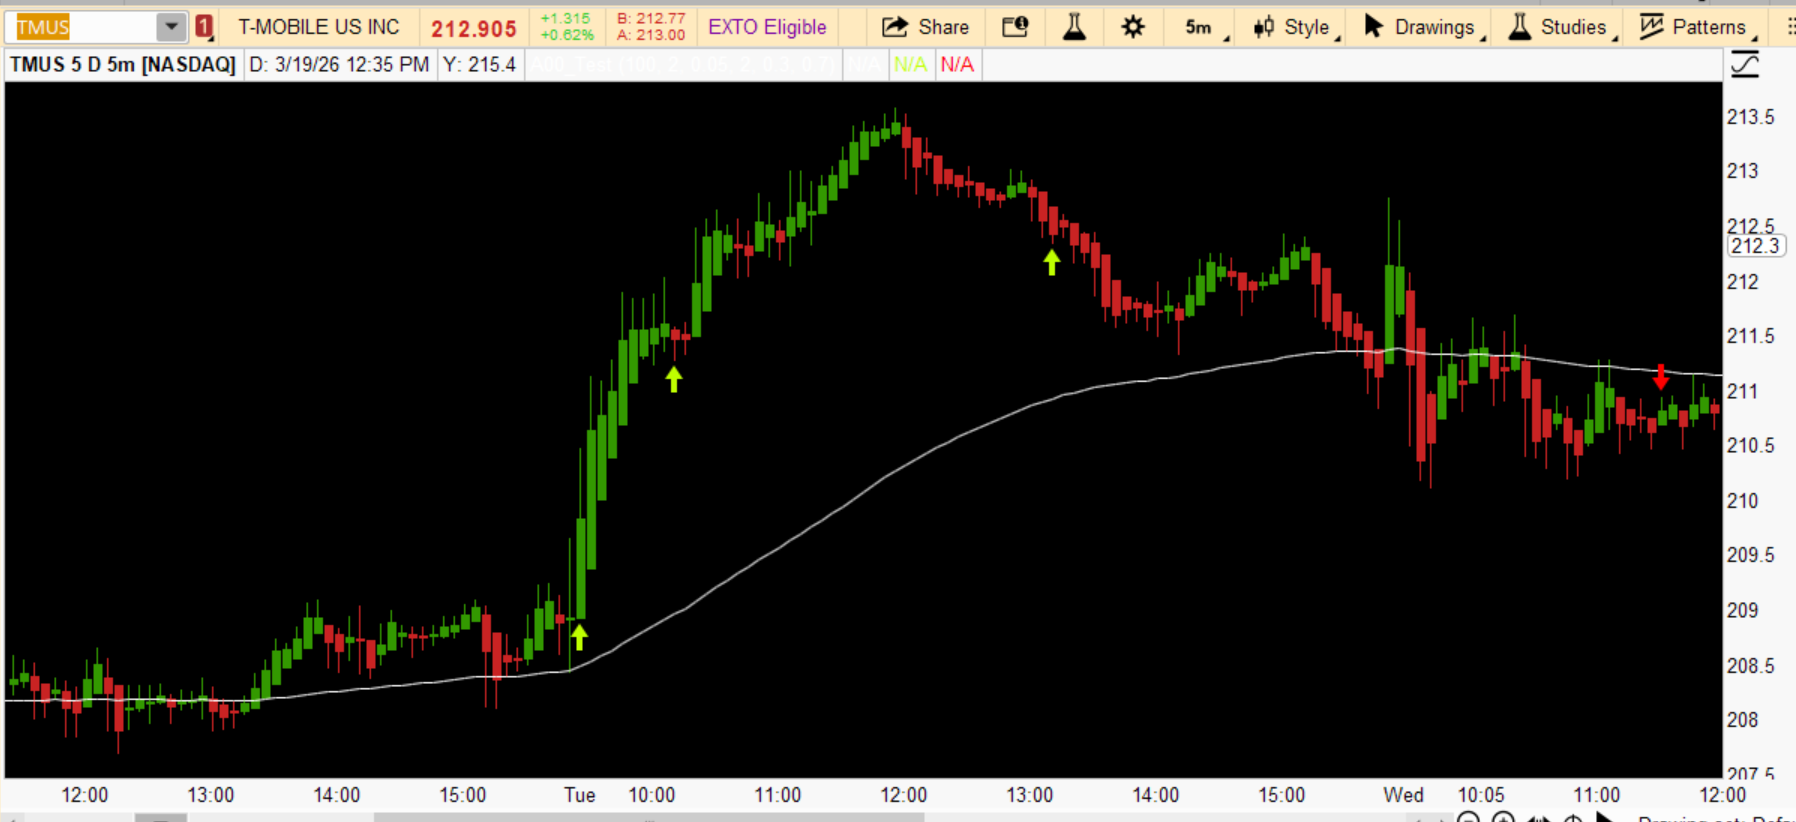Click the red down arrow signal on chart

coord(1660,377)
